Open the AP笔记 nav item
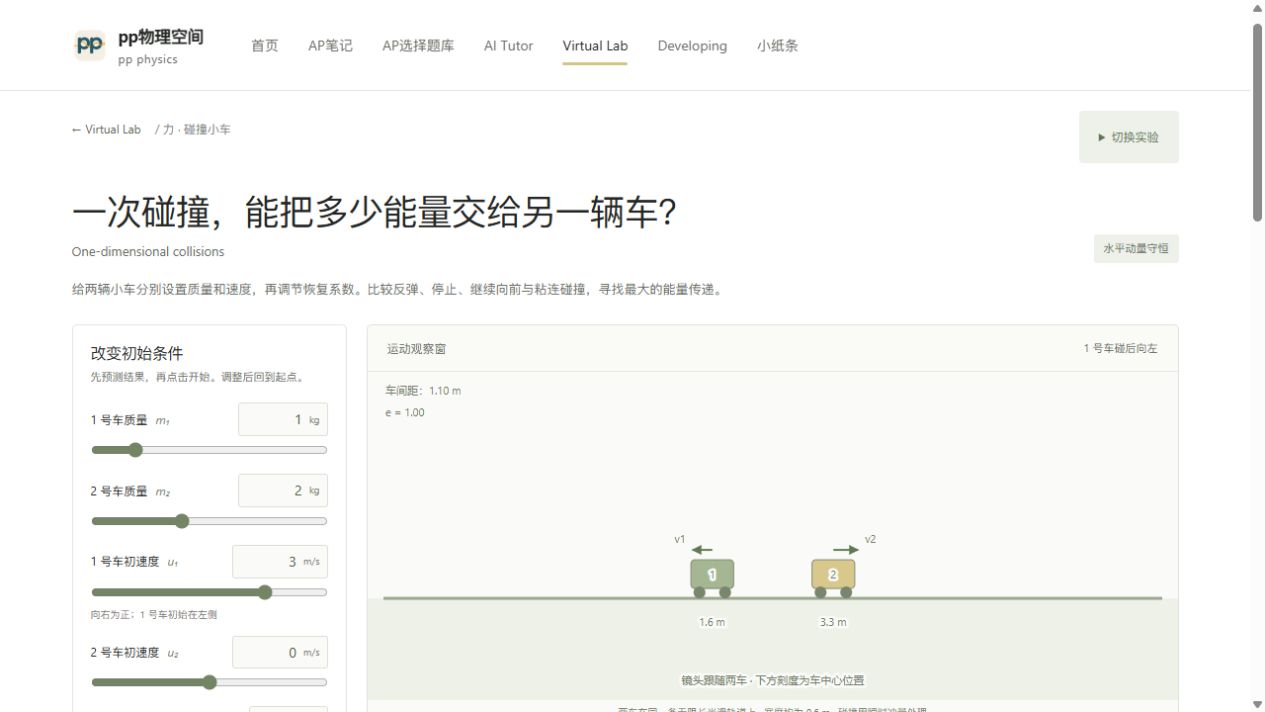Viewport: 1265px width, 712px height. tap(330, 46)
